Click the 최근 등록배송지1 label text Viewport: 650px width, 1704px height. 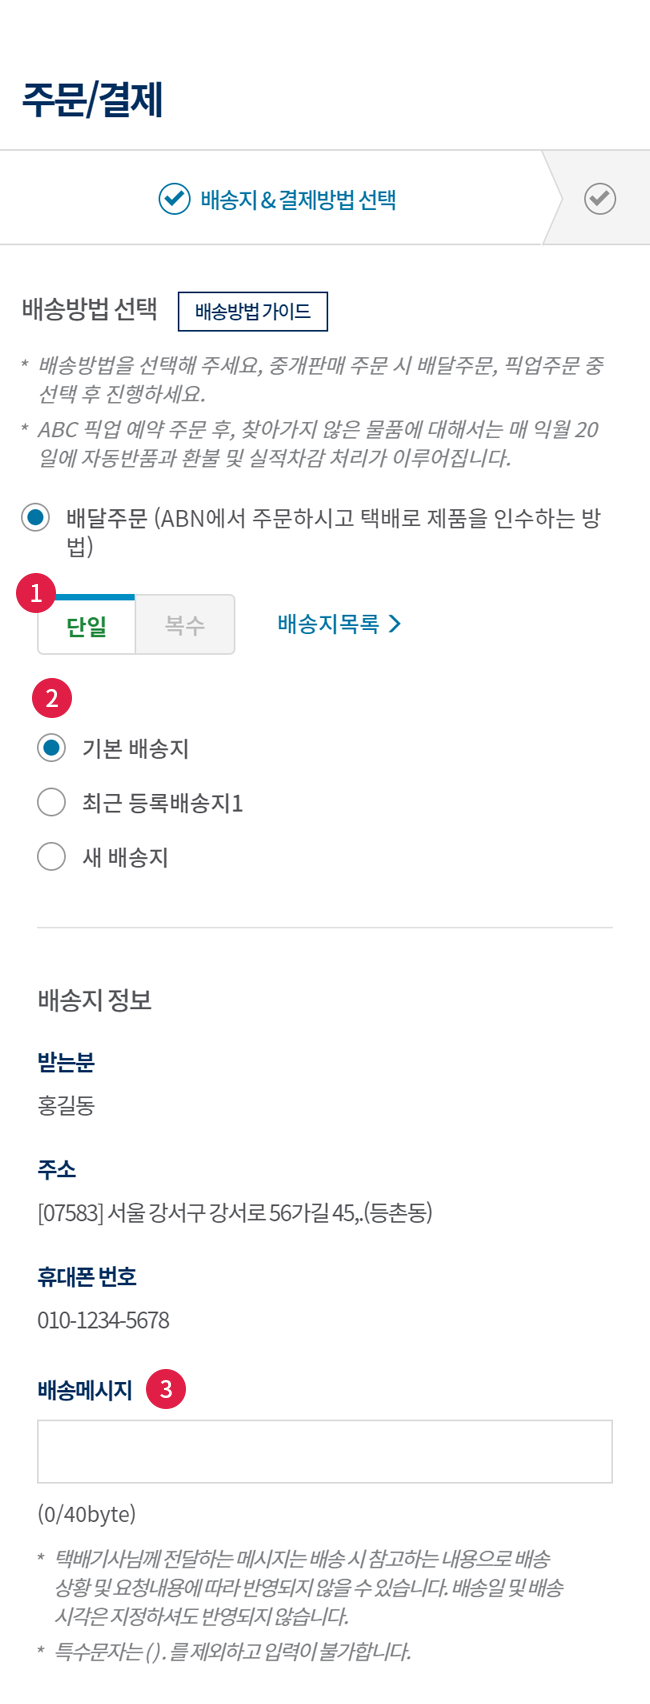click(163, 803)
